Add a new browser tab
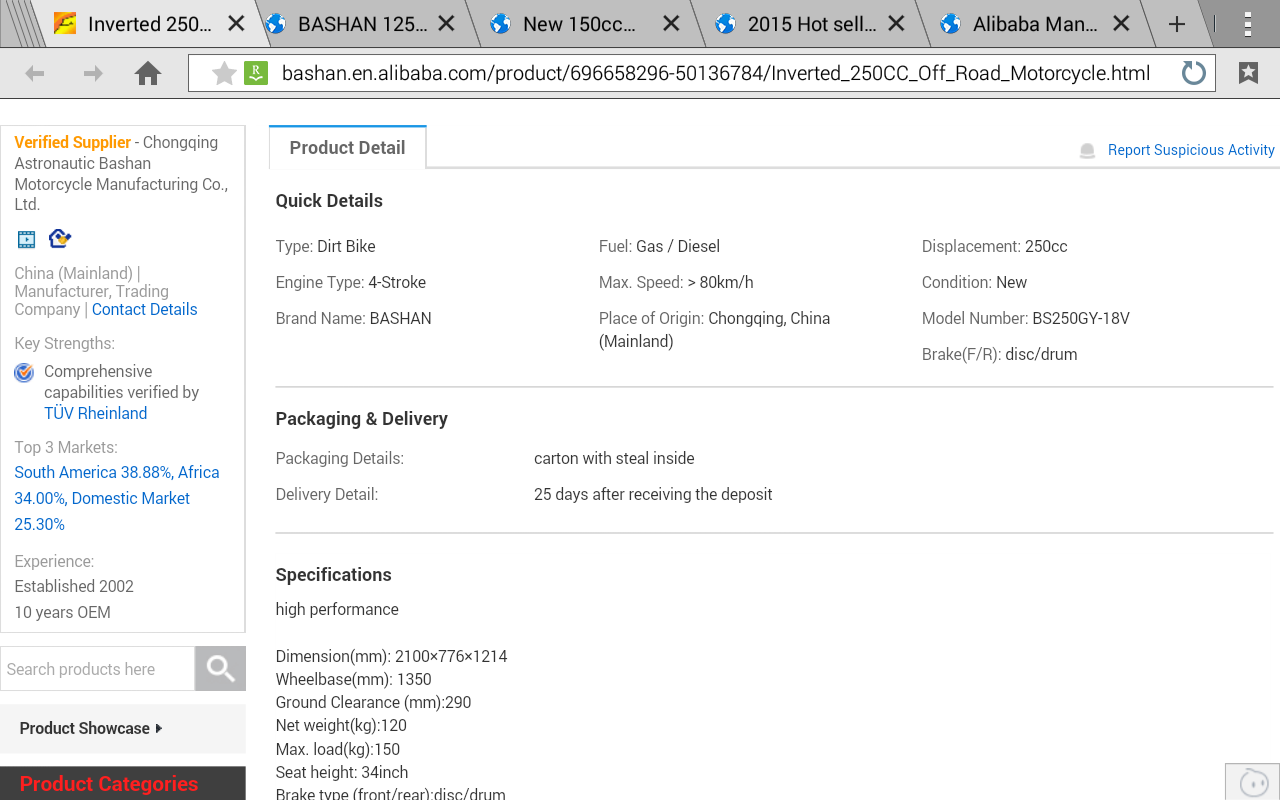 click(1177, 24)
